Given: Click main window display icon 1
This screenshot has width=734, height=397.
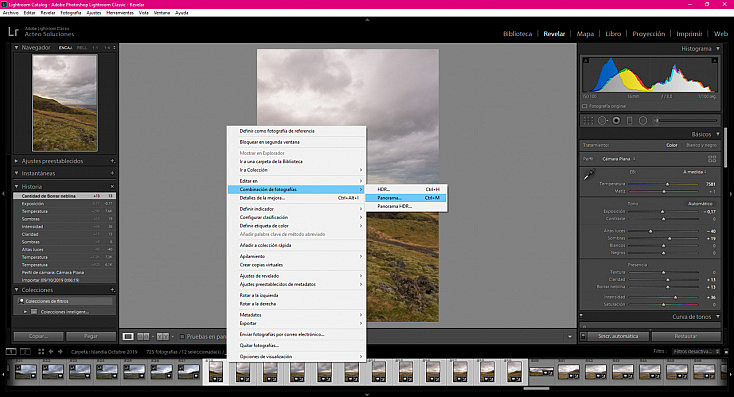Looking at the screenshot, I should tap(11, 351).
